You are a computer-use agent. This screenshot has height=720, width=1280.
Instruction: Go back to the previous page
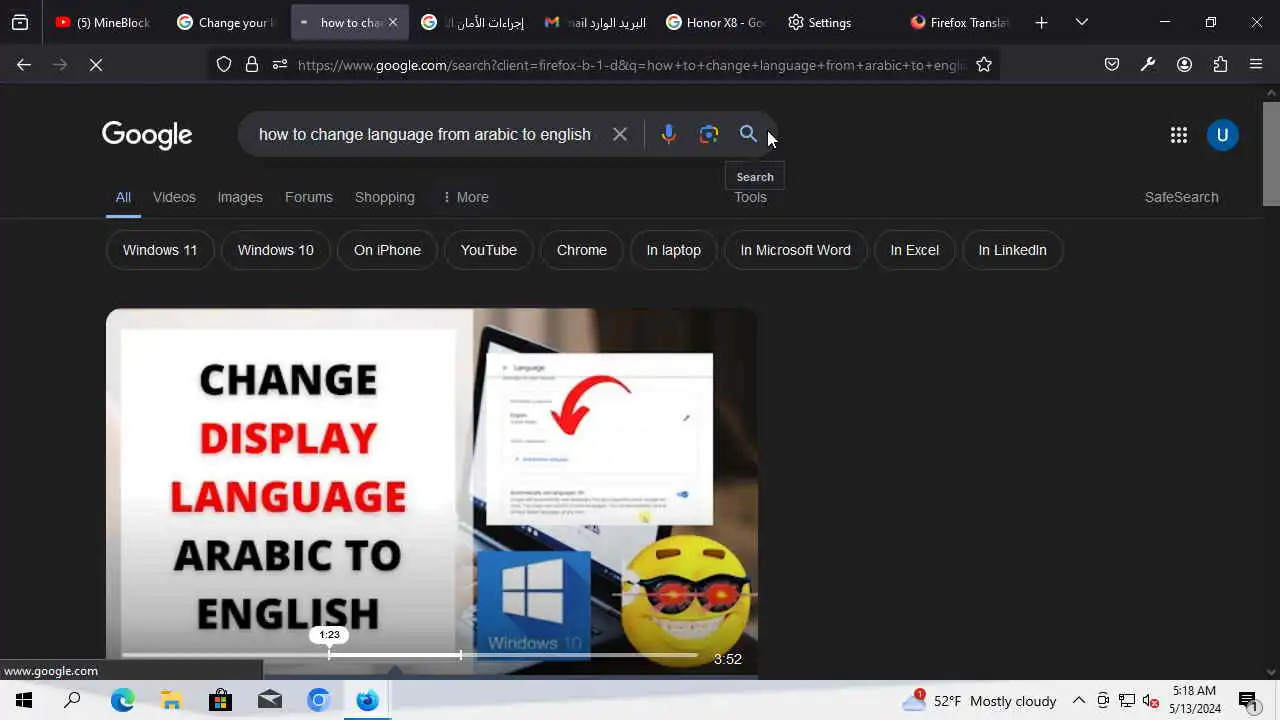coord(24,65)
